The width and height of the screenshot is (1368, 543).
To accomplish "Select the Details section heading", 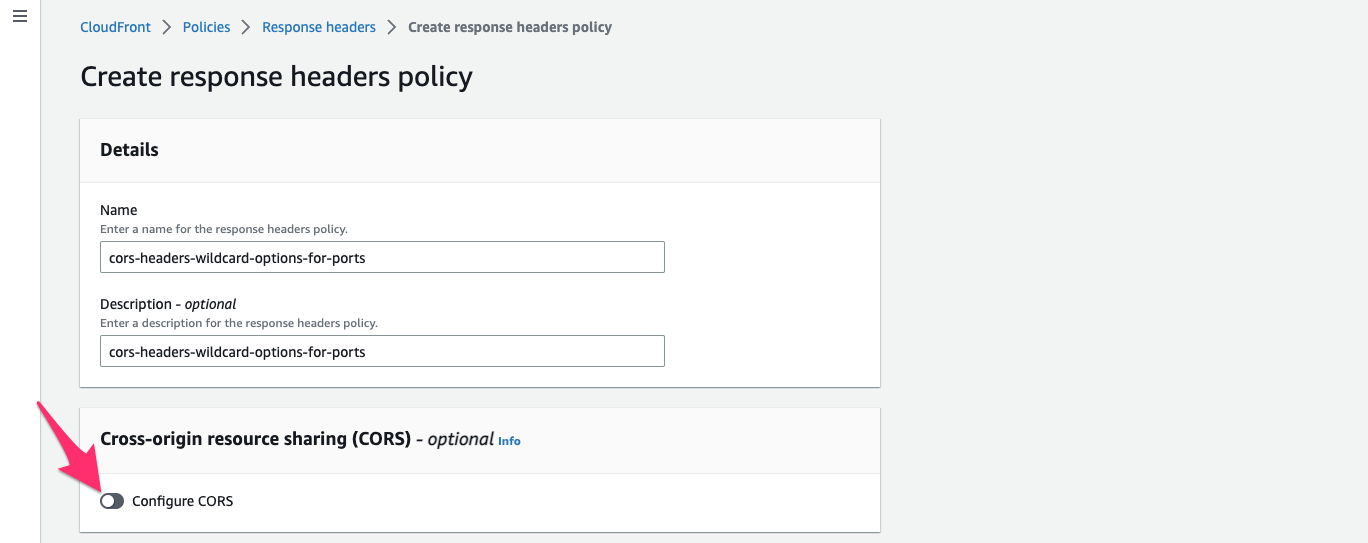I will coord(129,150).
